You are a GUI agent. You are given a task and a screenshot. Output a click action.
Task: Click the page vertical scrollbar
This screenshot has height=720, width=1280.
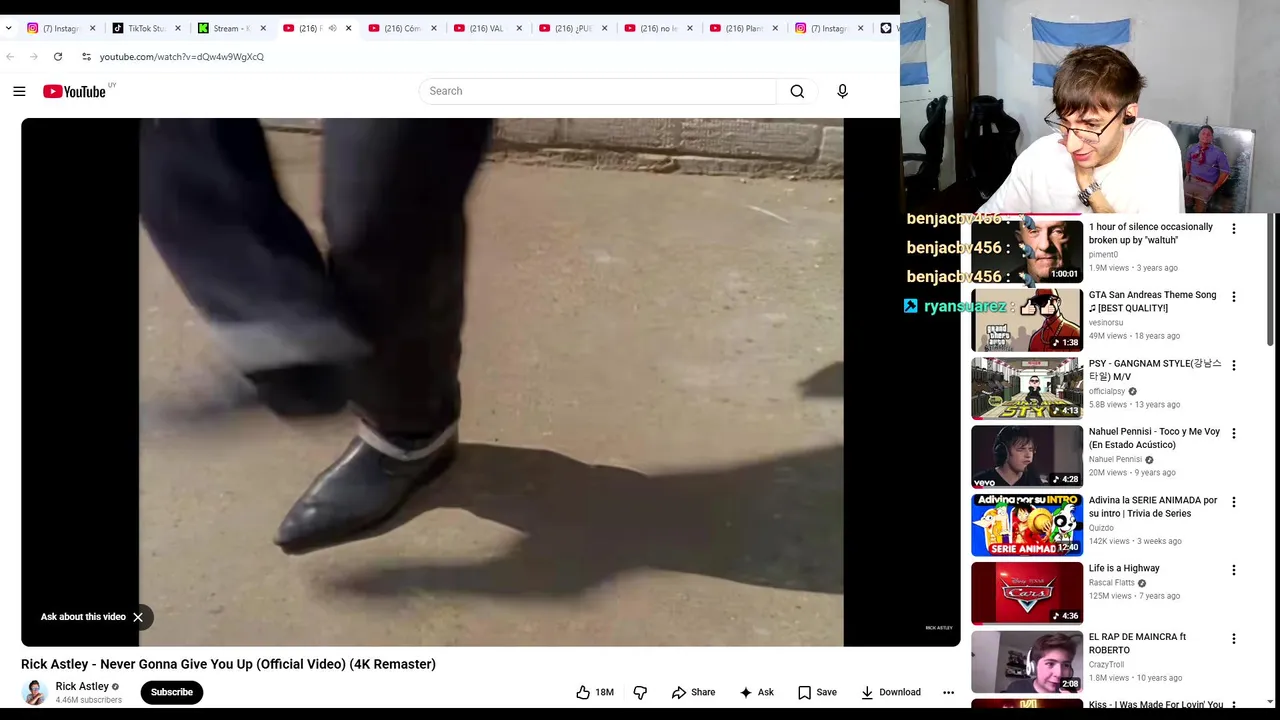(x=1272, y=280)
